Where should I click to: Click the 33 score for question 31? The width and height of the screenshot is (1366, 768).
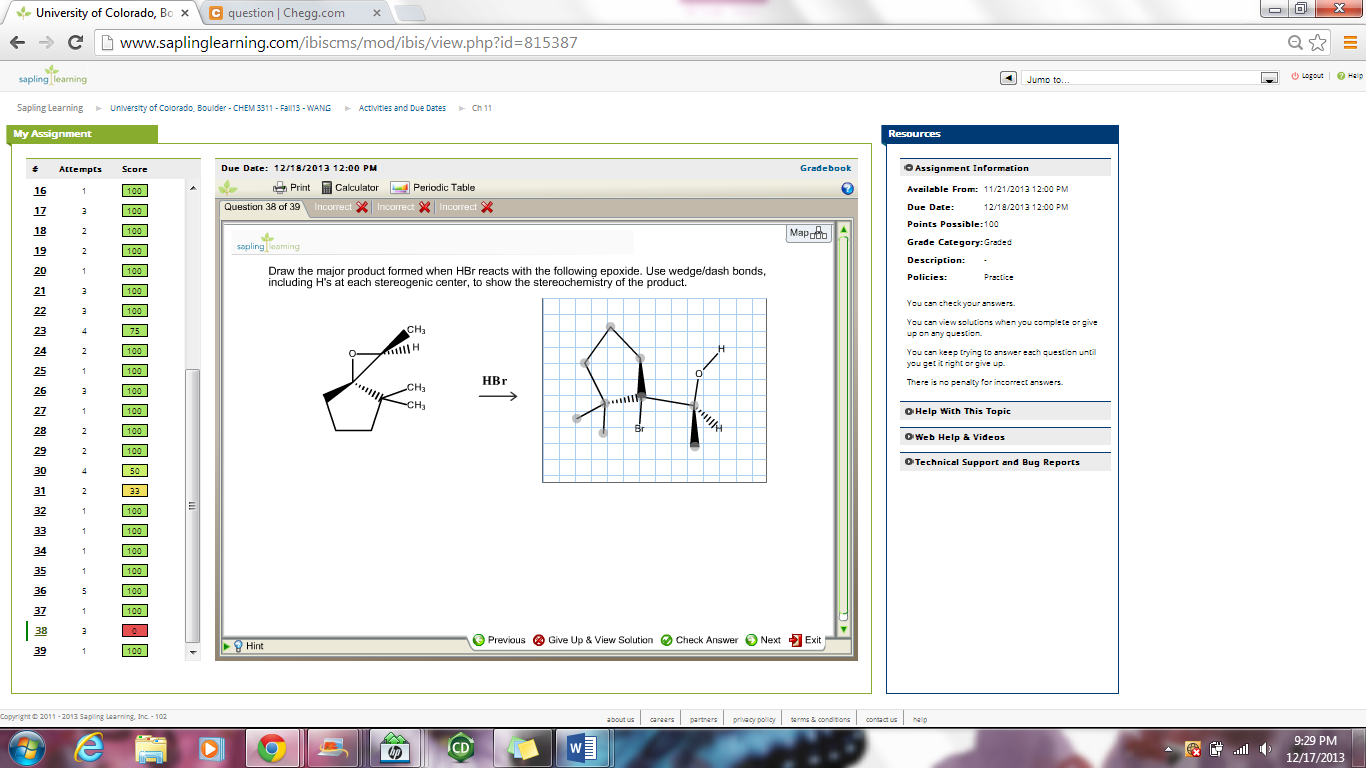click(x=135, y=491)
